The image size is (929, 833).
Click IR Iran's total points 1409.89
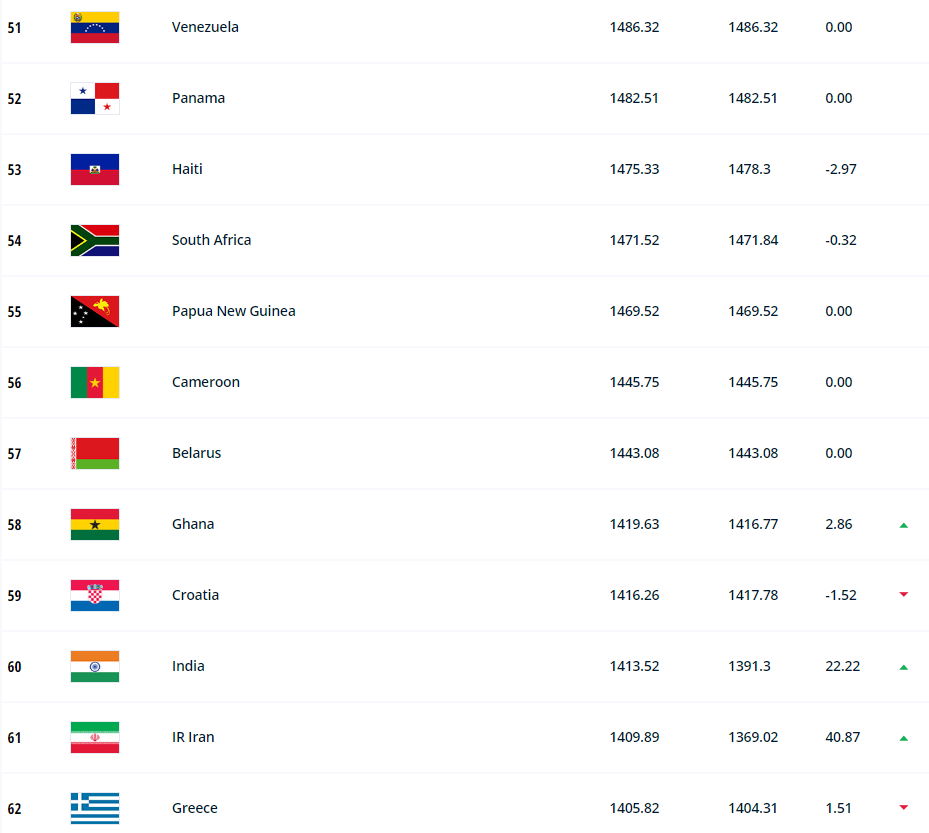(x=634, y=737)
